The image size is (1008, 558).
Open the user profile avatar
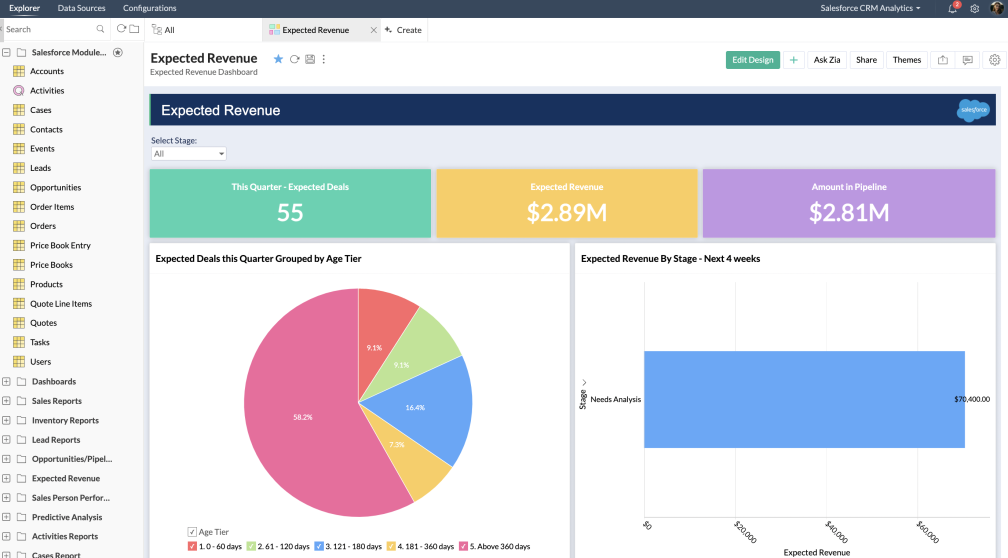click(997, 8)
